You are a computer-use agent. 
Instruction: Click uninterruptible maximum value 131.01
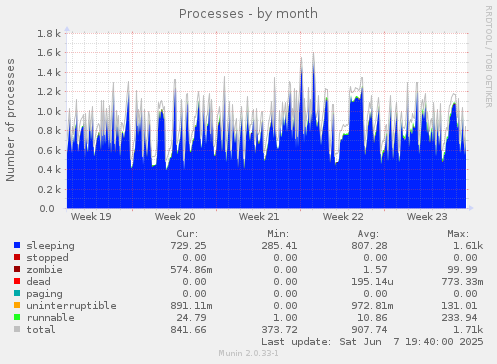[x=459, y=306]
